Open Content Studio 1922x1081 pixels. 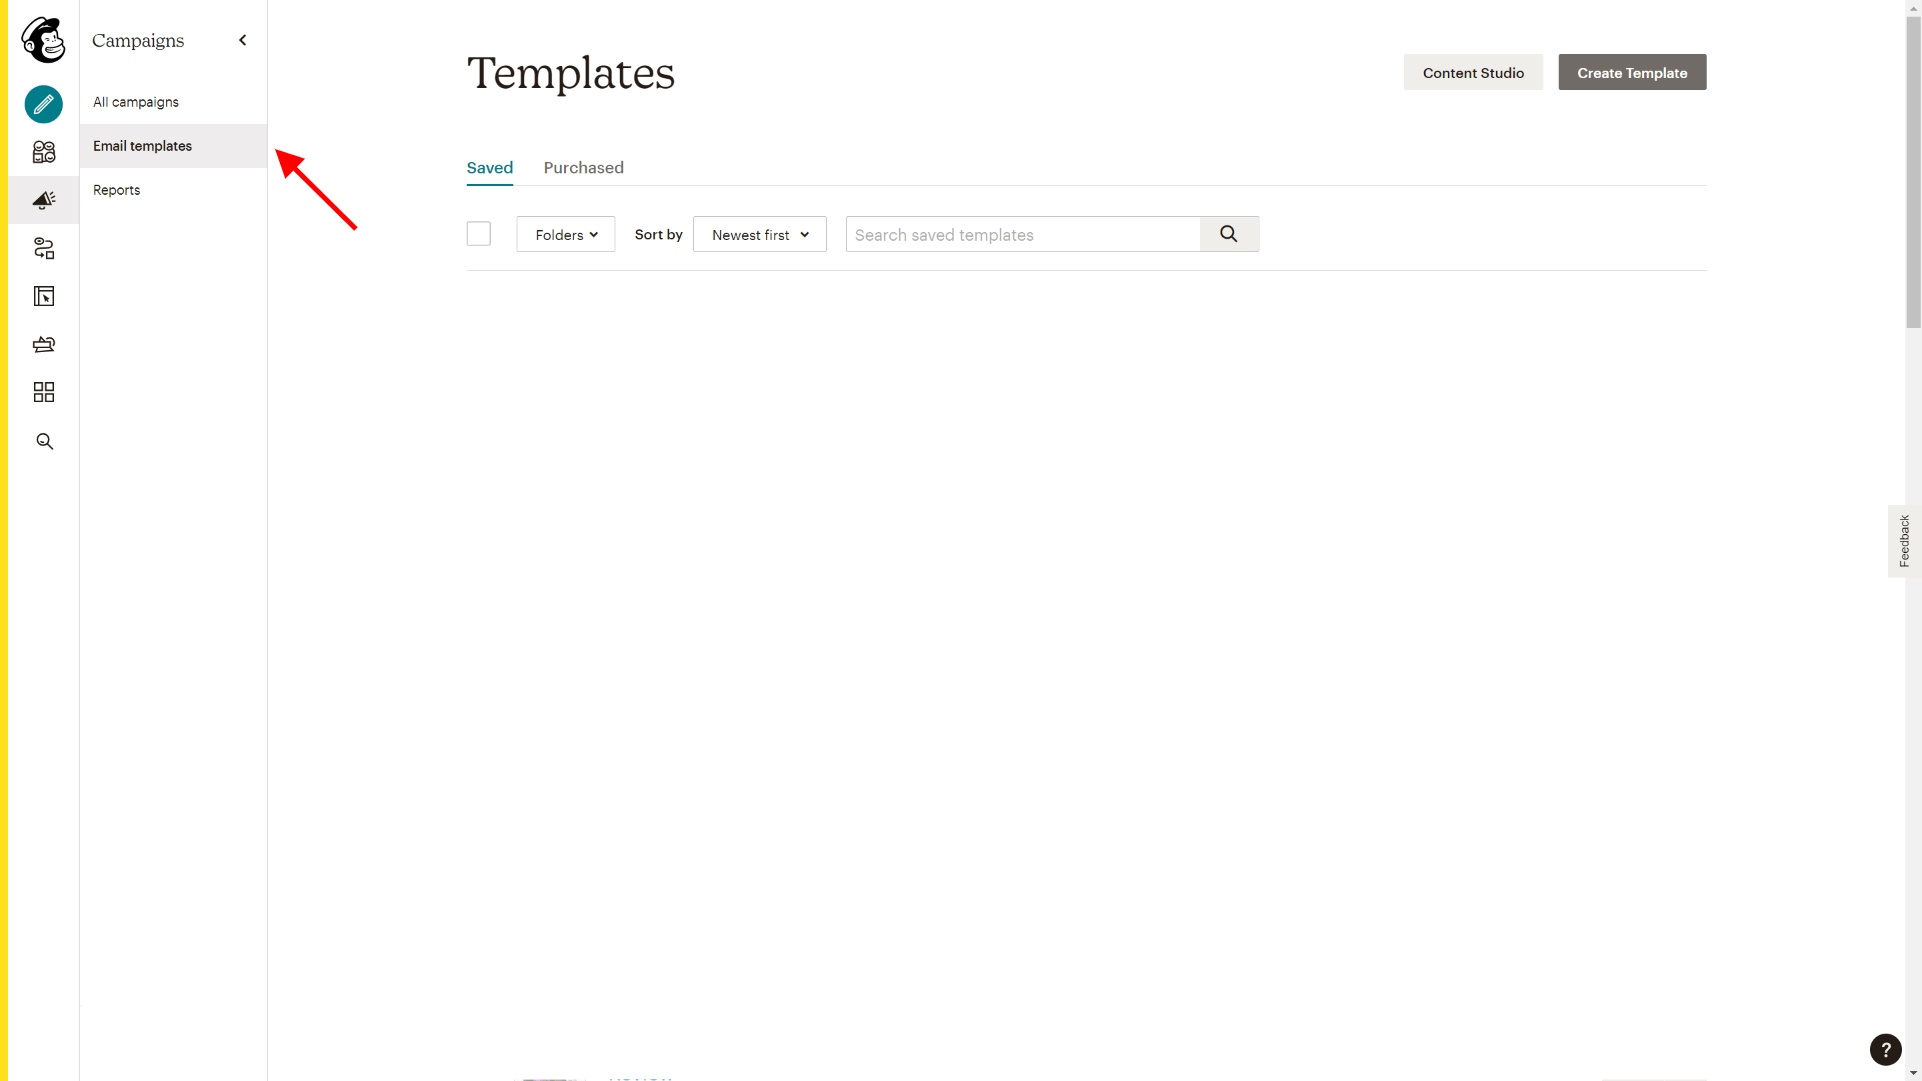click(1473, 71)
